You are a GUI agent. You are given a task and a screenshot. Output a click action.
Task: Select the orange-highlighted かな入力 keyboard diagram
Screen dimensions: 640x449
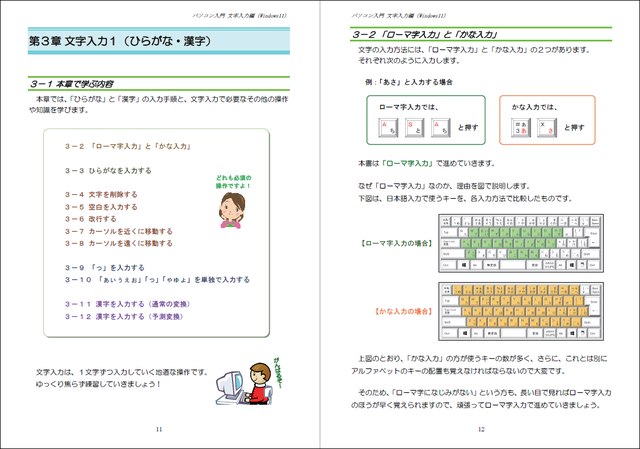click(521, 311)
